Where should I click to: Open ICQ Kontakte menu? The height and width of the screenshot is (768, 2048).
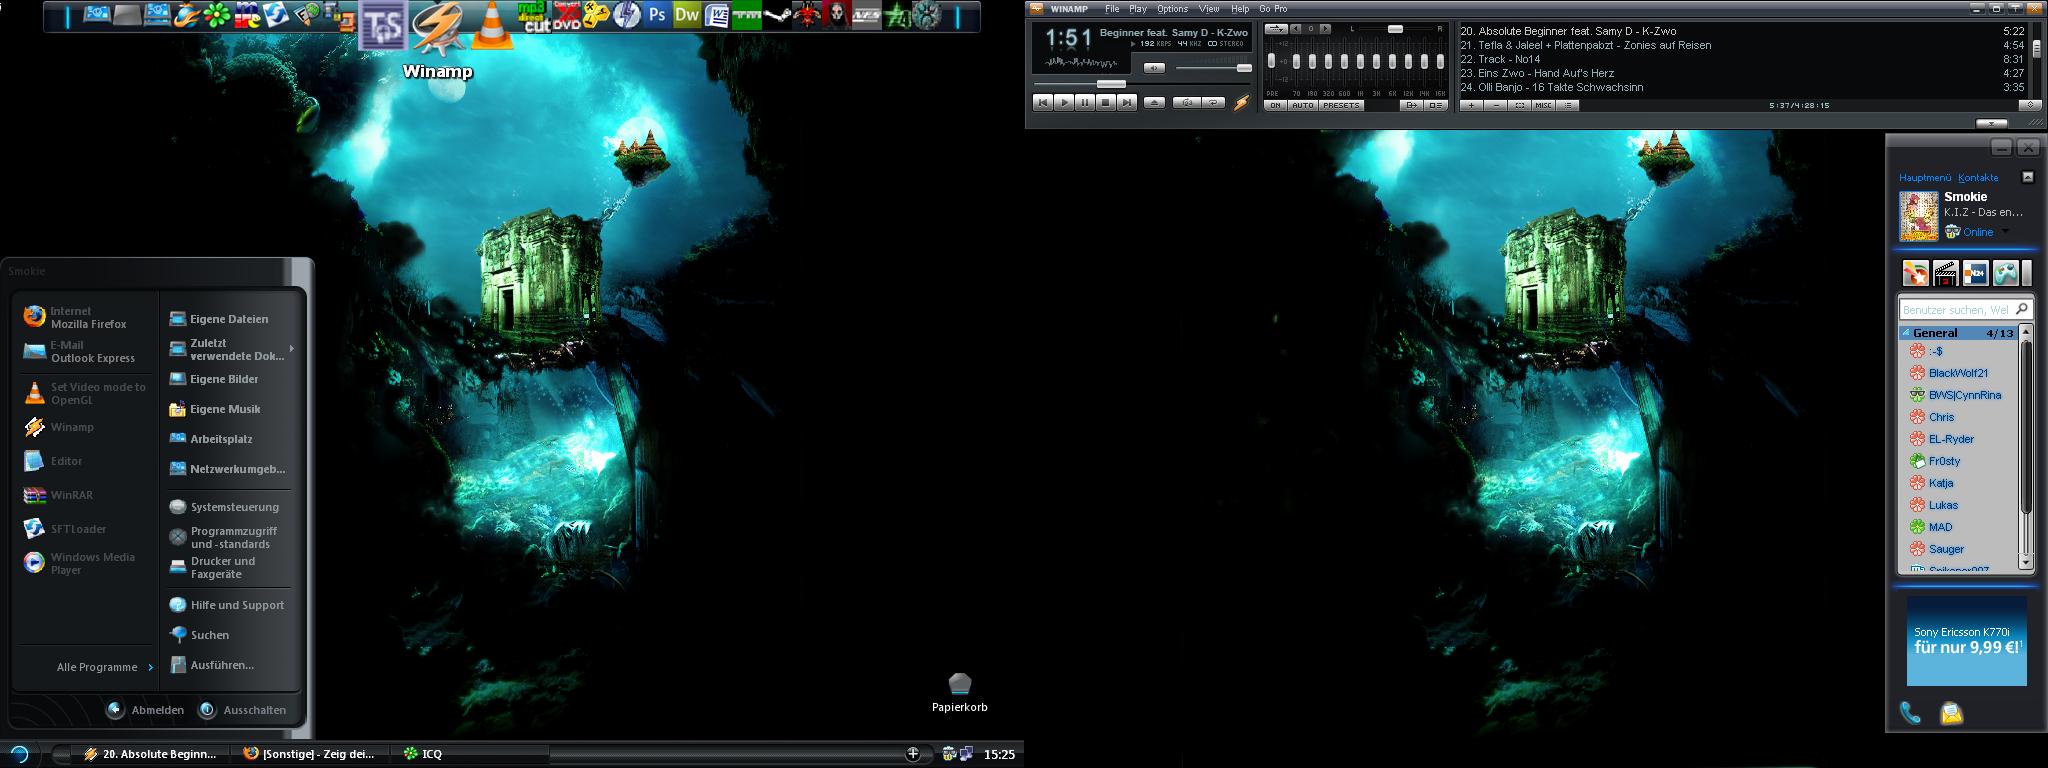pyautogui.click(x=1978, y=178)
